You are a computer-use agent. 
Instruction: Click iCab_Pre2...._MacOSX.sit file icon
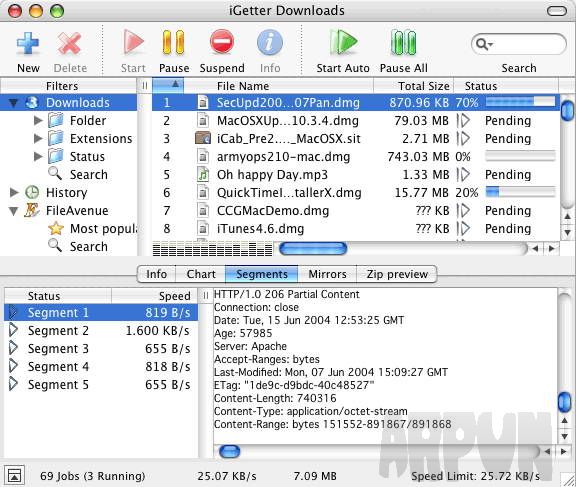[203, 138]
